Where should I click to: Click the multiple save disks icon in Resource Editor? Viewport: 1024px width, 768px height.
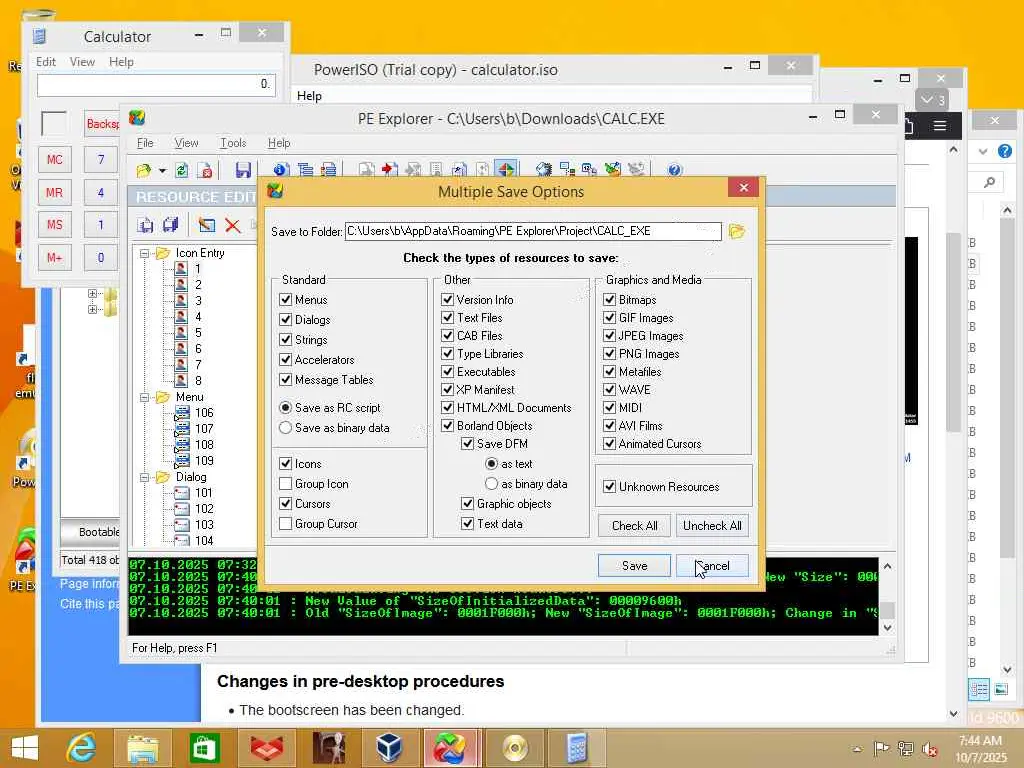click(171, 225)
